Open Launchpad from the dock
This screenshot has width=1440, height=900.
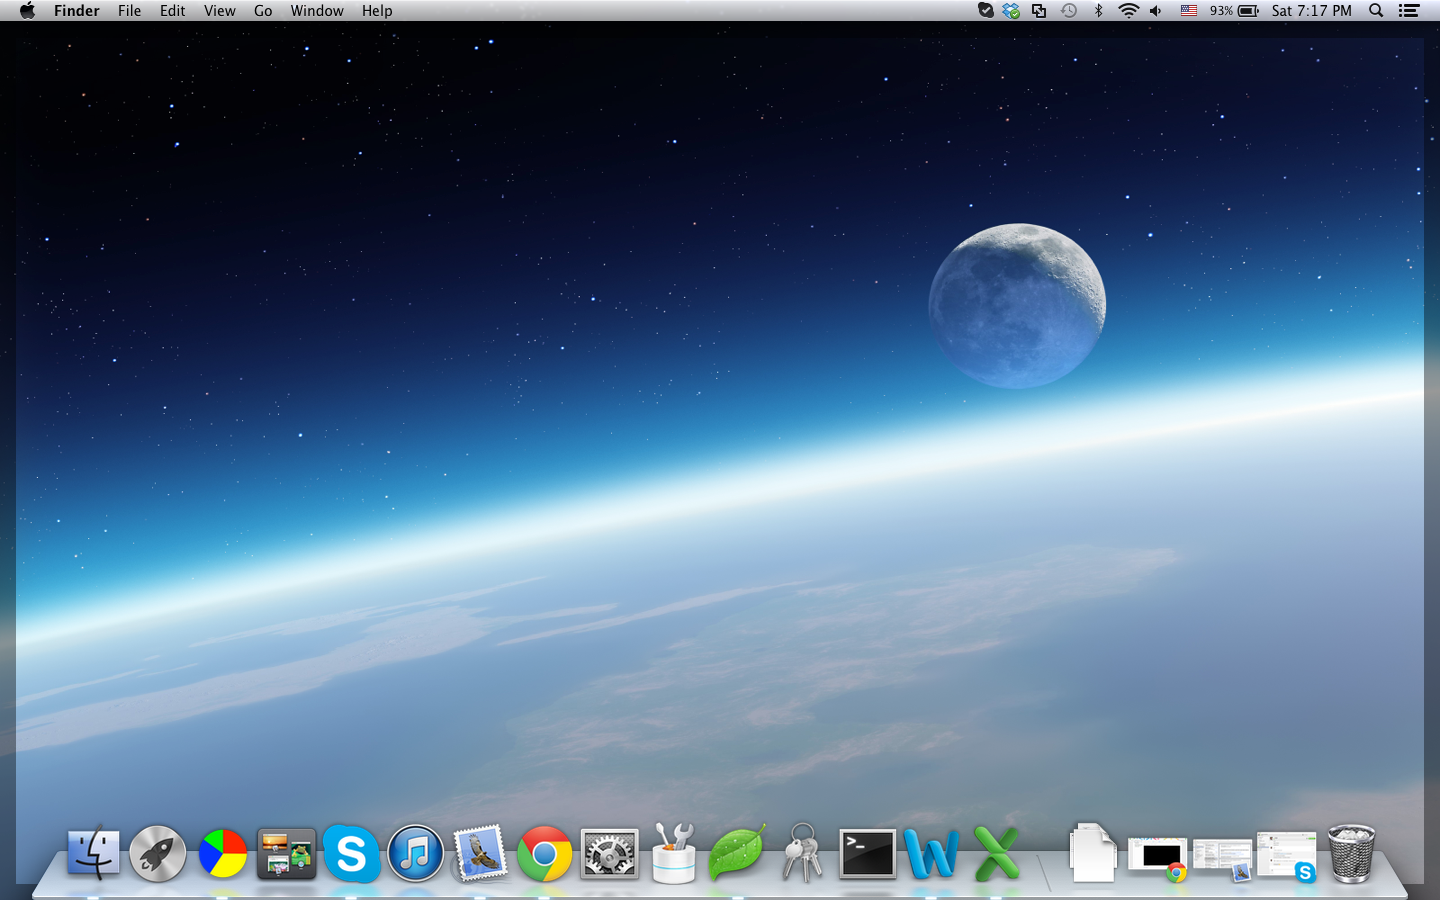[158, 855]
